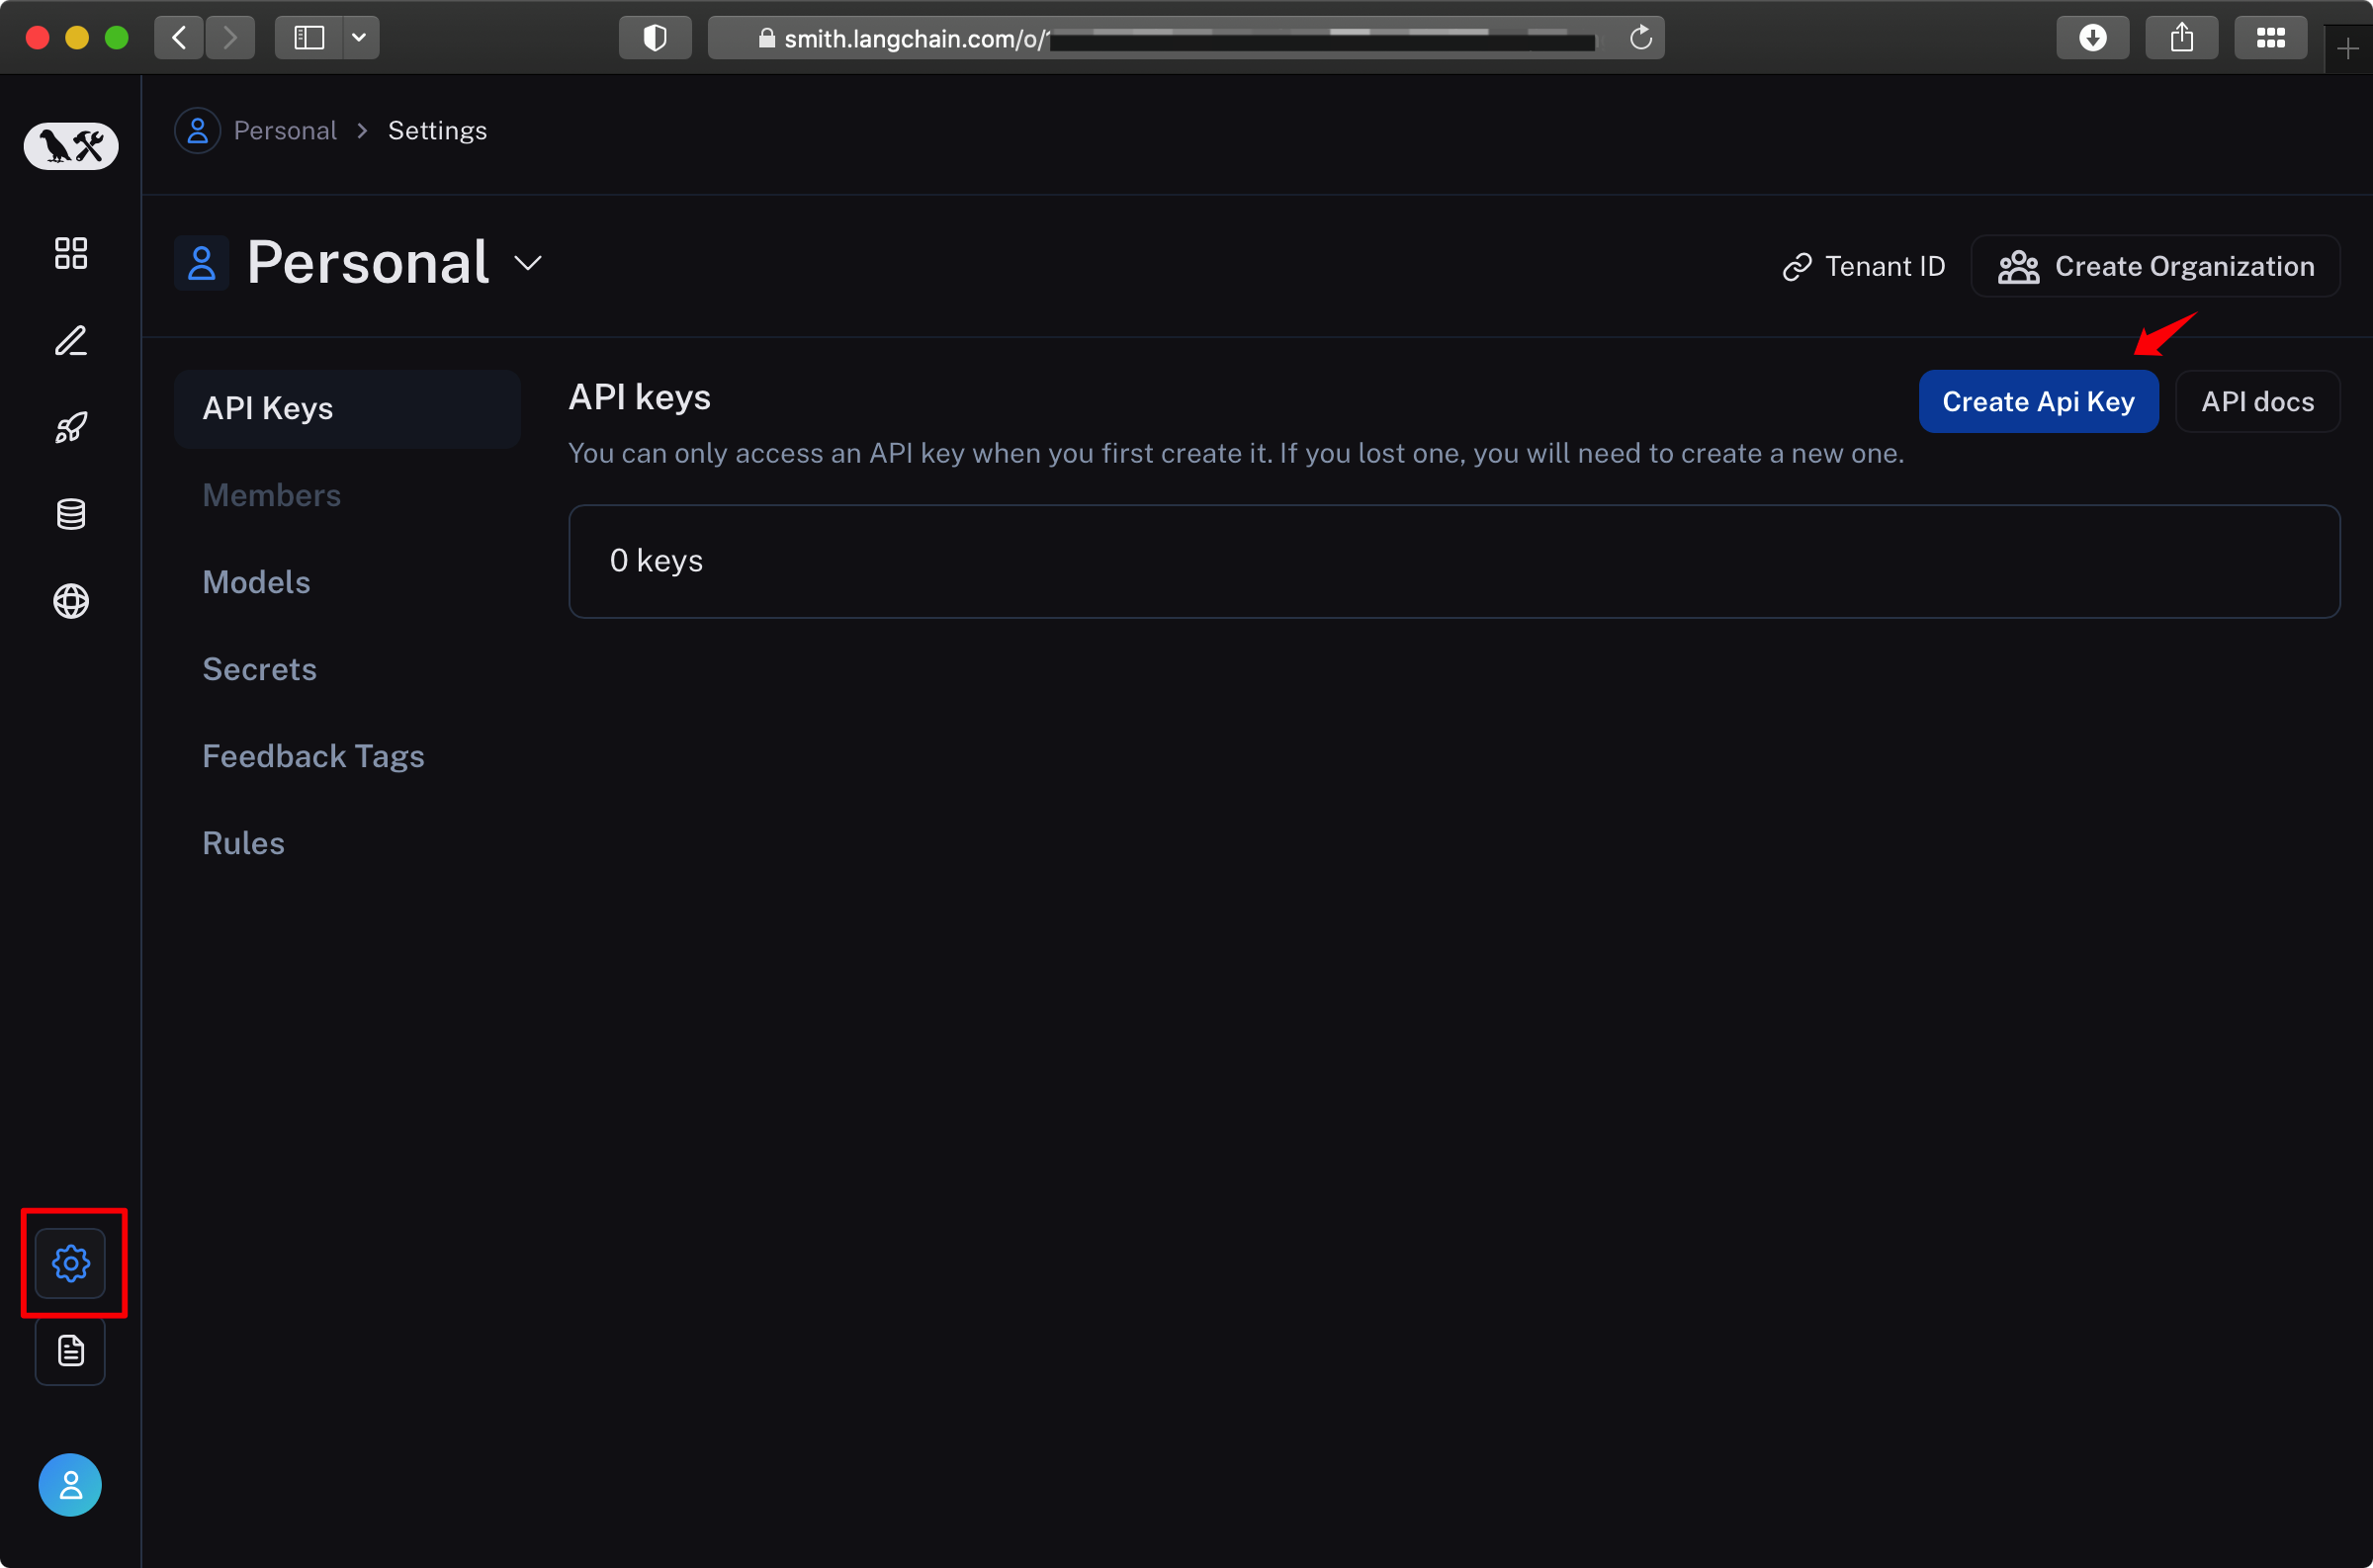This screenshot has height=1568, width=2373.
Task: Open the rocket deployments icon
Action: point(71,427)
